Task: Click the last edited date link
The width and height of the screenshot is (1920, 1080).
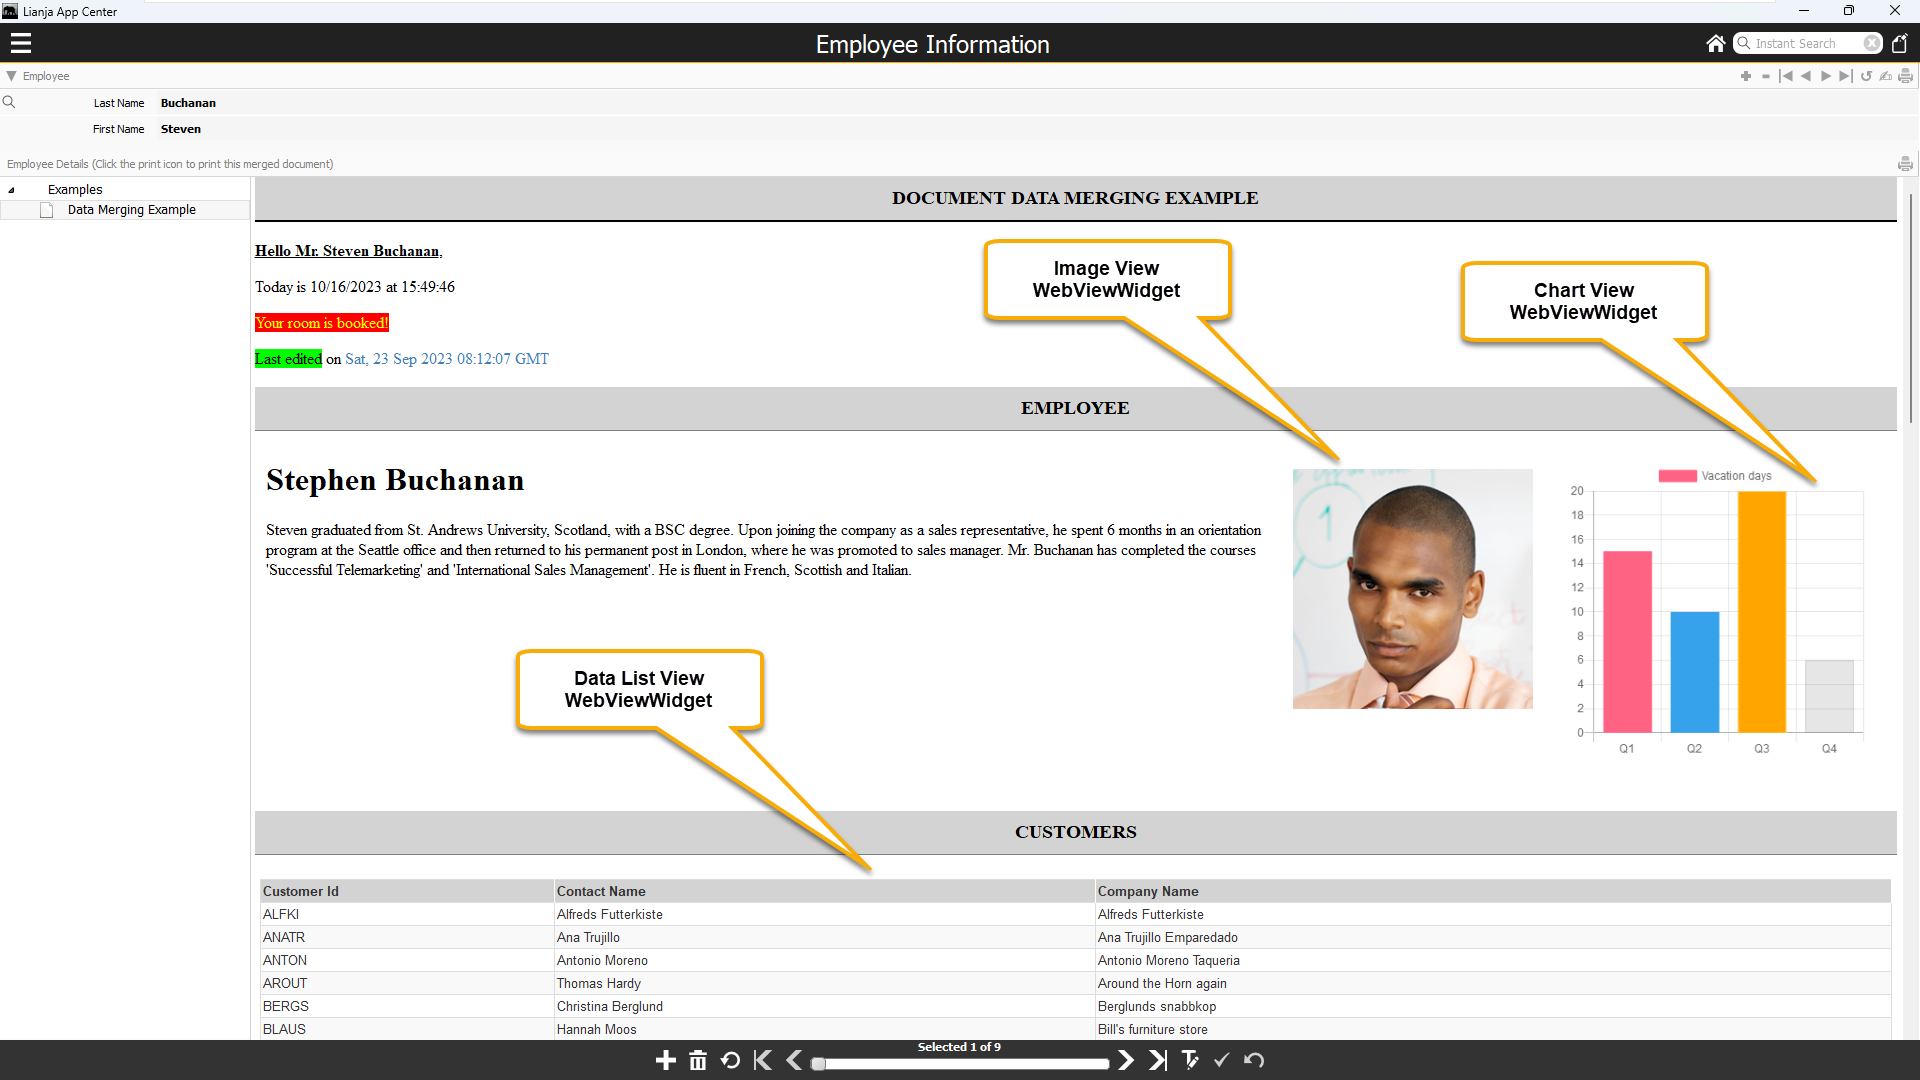Action: (x=446, y=359)
